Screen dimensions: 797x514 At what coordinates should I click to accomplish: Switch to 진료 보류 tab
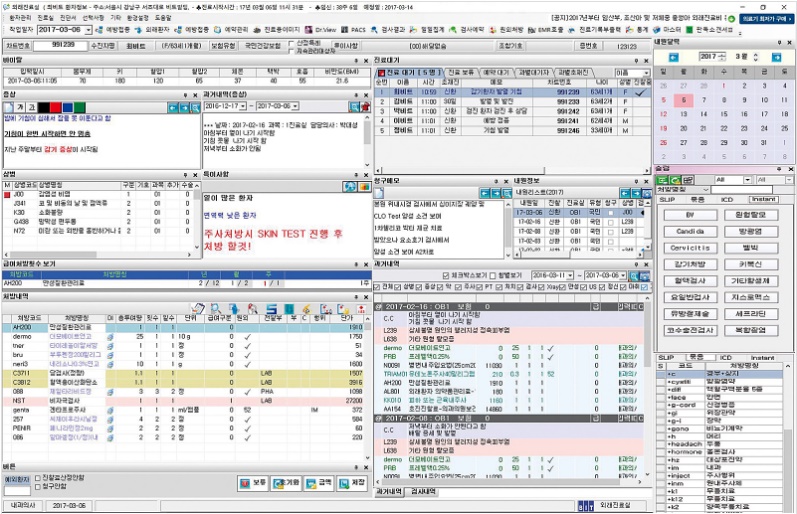461,73
